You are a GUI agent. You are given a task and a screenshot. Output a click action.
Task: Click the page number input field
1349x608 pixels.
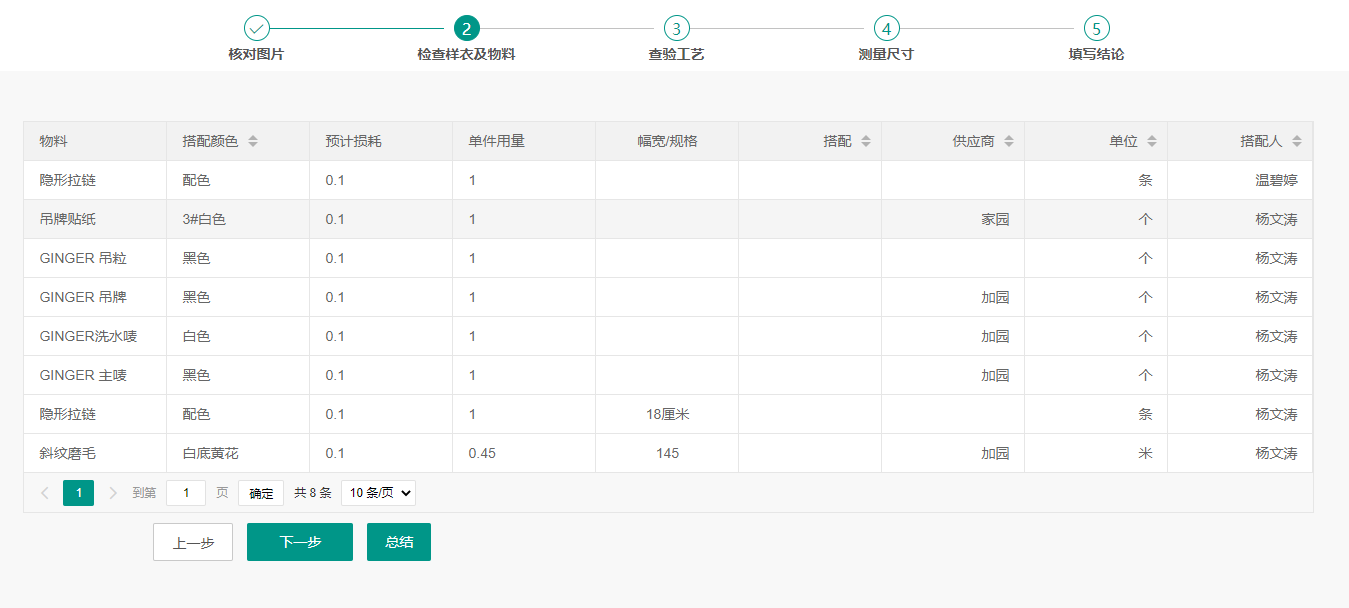(x=186, y=493)
